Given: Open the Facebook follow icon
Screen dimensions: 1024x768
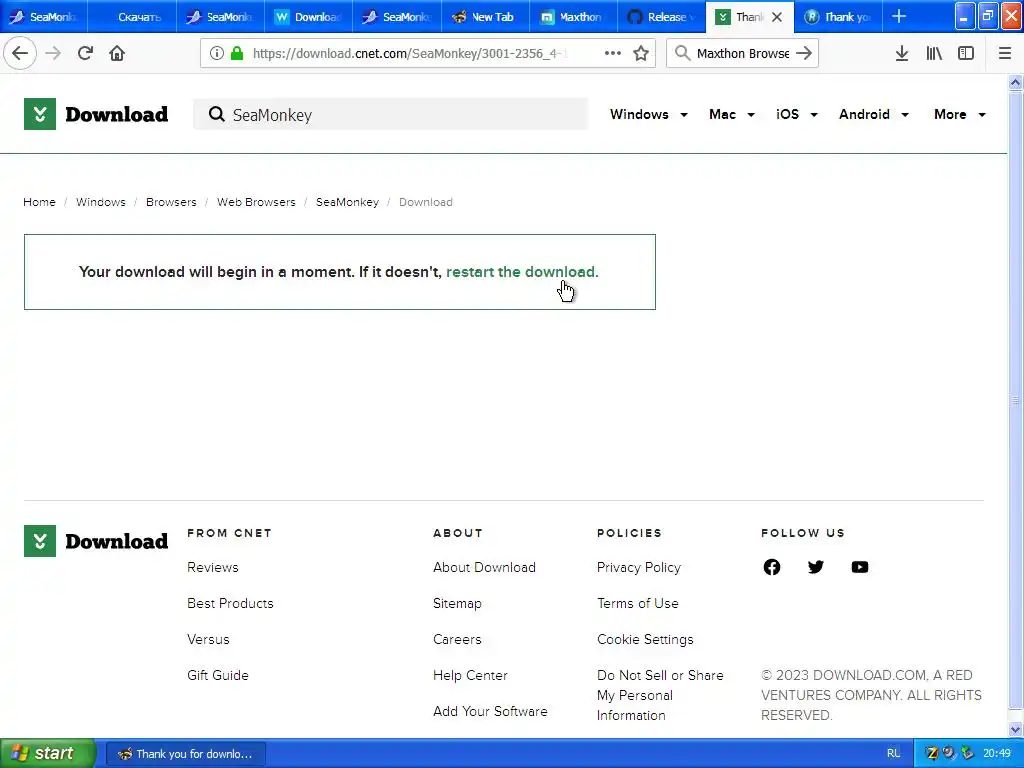Looking at the screenshot, I should (x=771, y=567).
